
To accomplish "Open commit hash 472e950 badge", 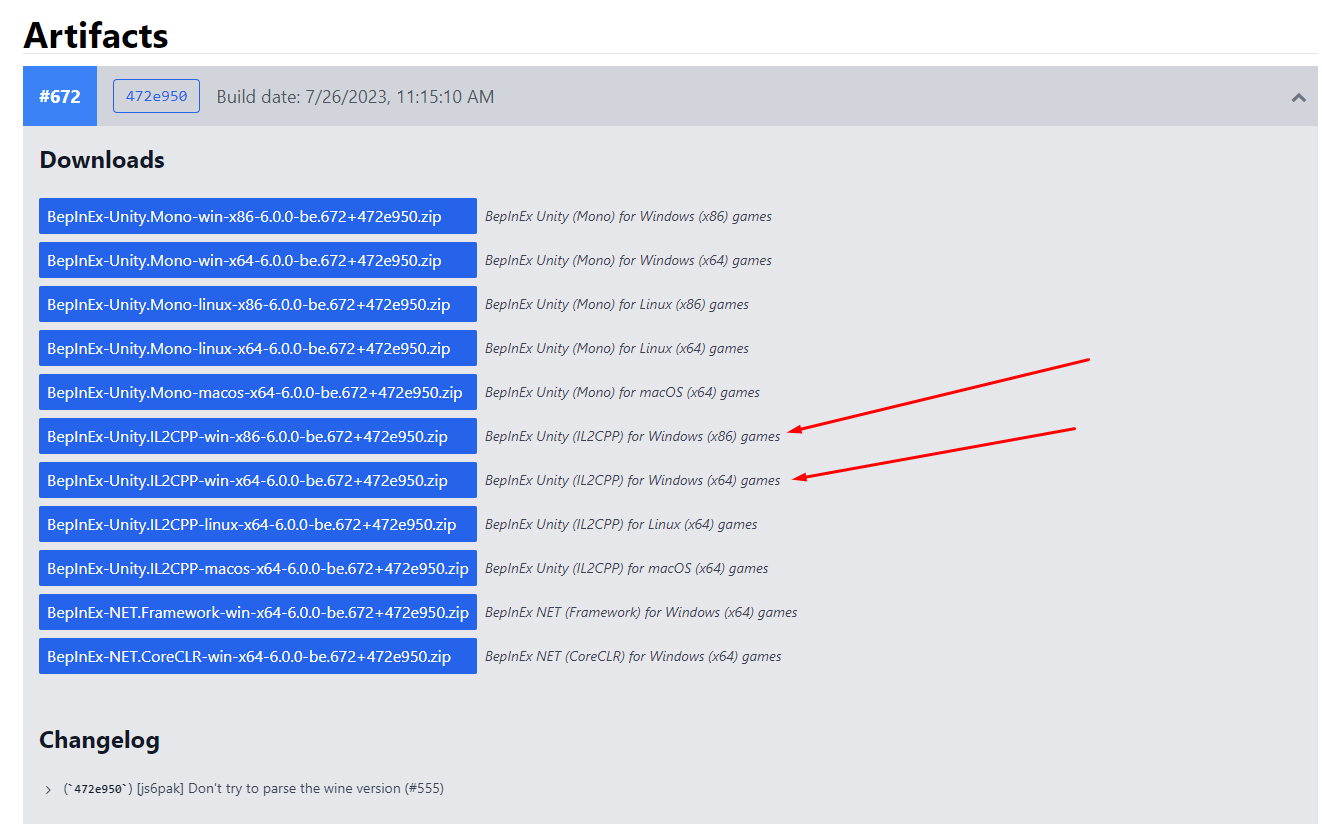I will (156, 96).
